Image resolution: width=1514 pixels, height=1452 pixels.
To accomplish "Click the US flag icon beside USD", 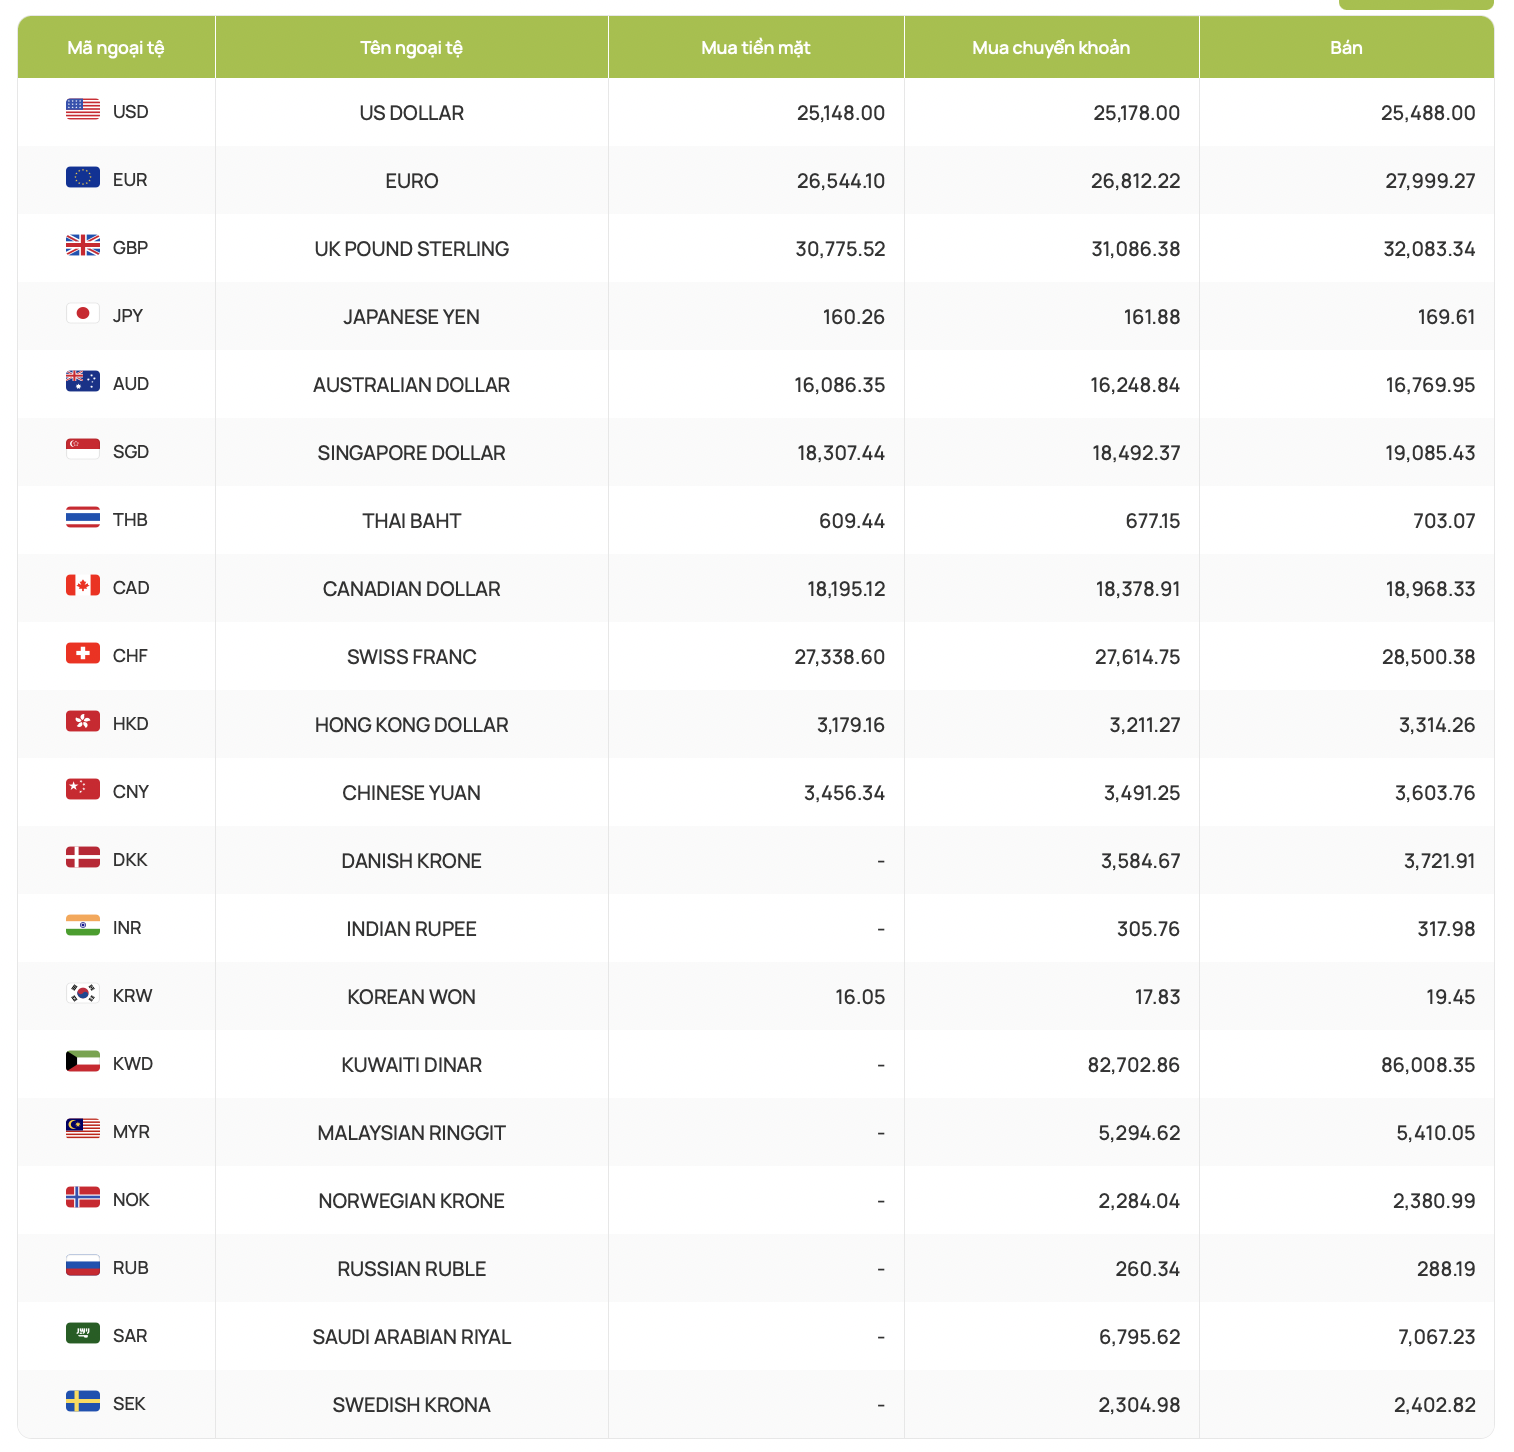I will click(83, 109).
